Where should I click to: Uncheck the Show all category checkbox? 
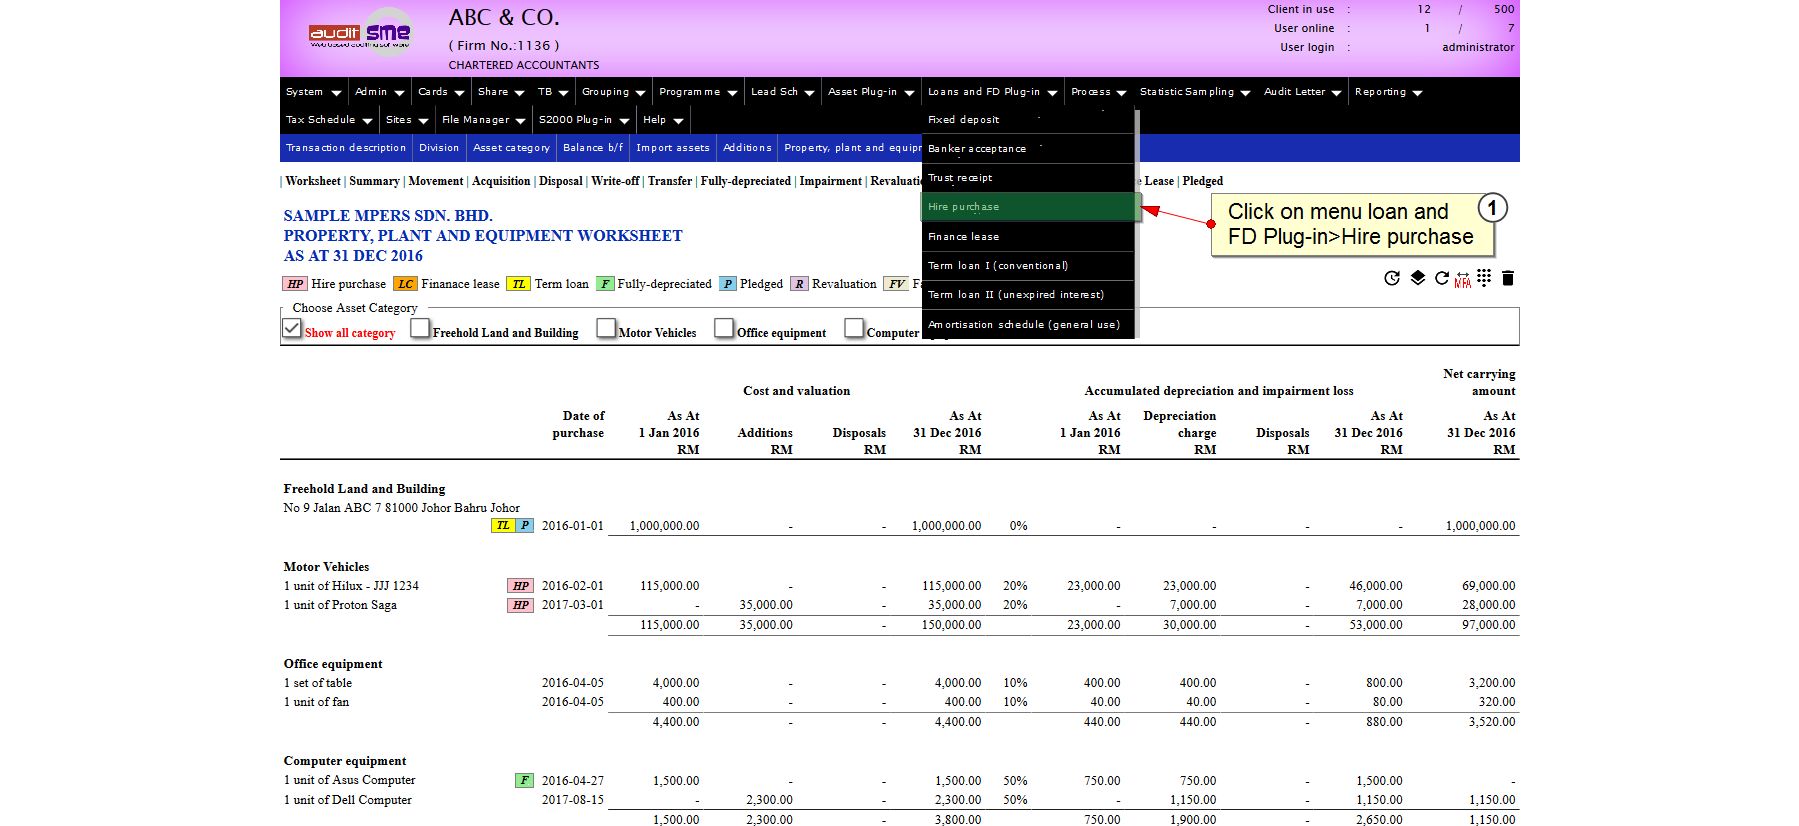coord(292,328)
